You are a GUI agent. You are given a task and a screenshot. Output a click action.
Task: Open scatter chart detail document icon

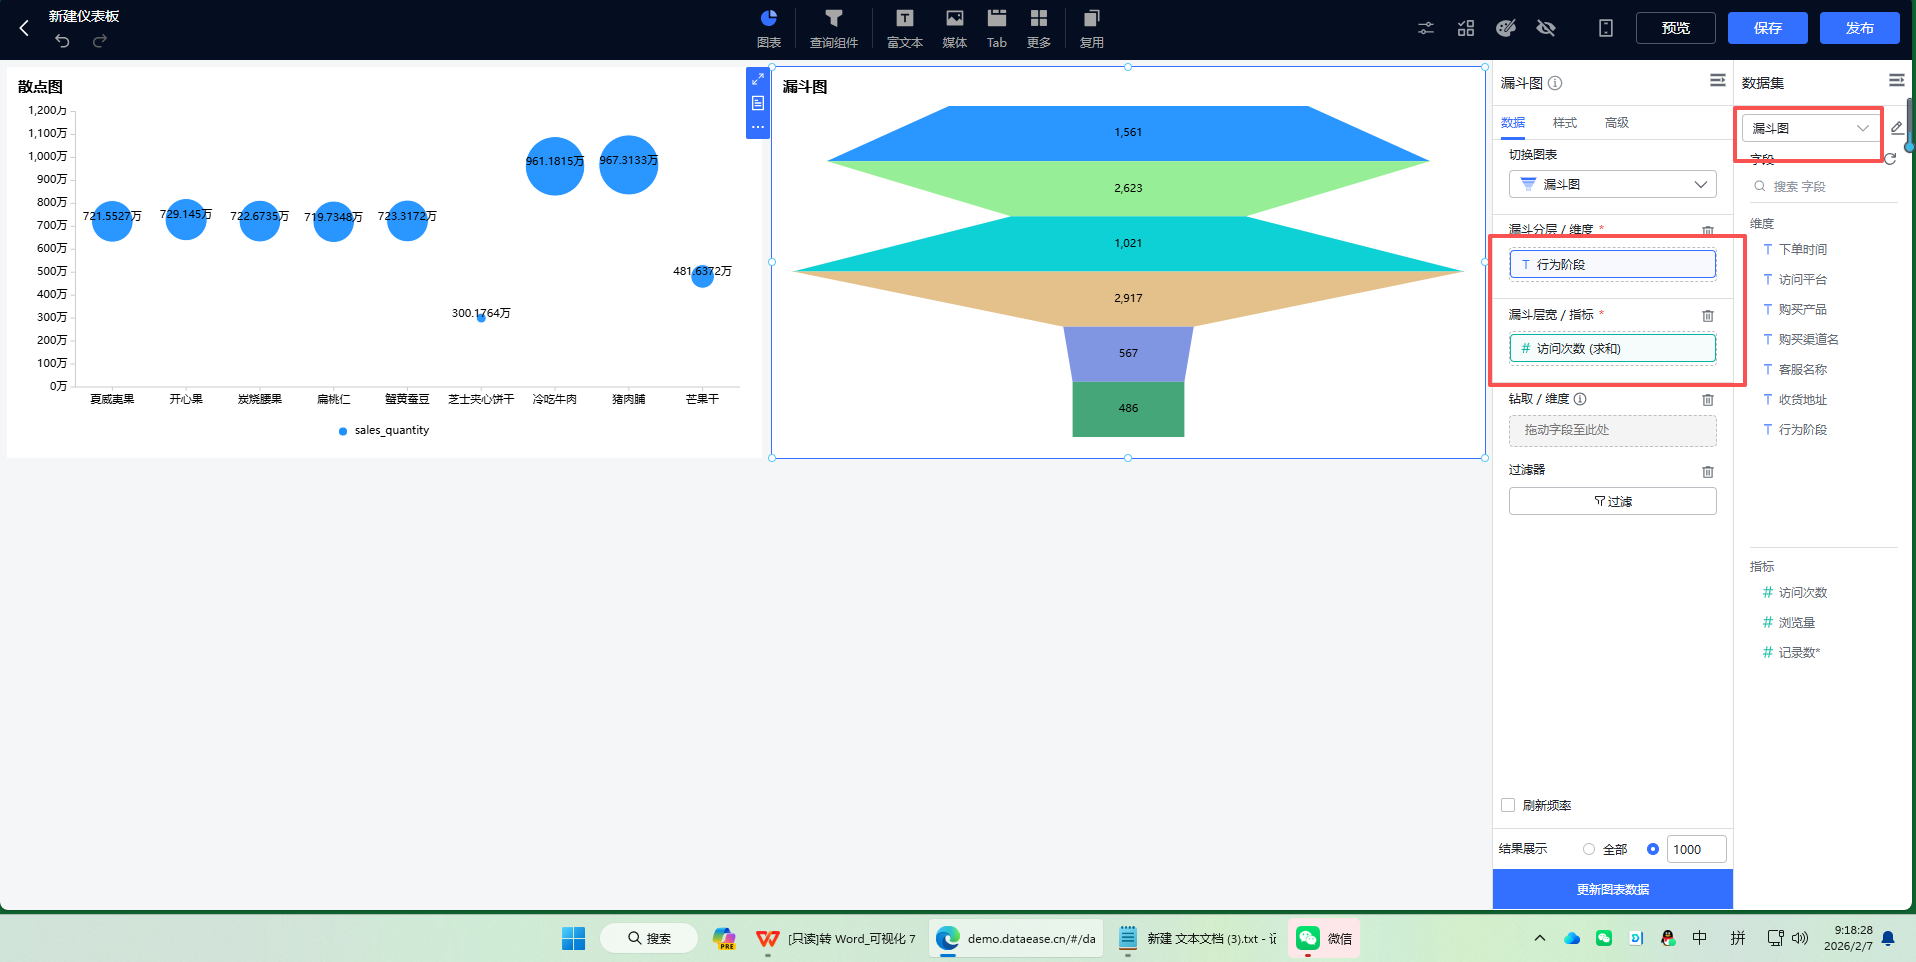[758, 103]
